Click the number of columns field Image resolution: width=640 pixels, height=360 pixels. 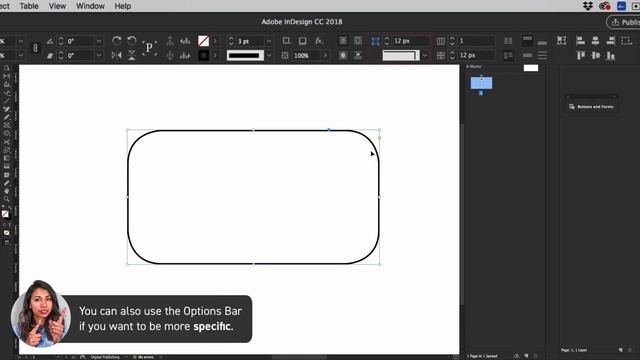coord(476,41)
